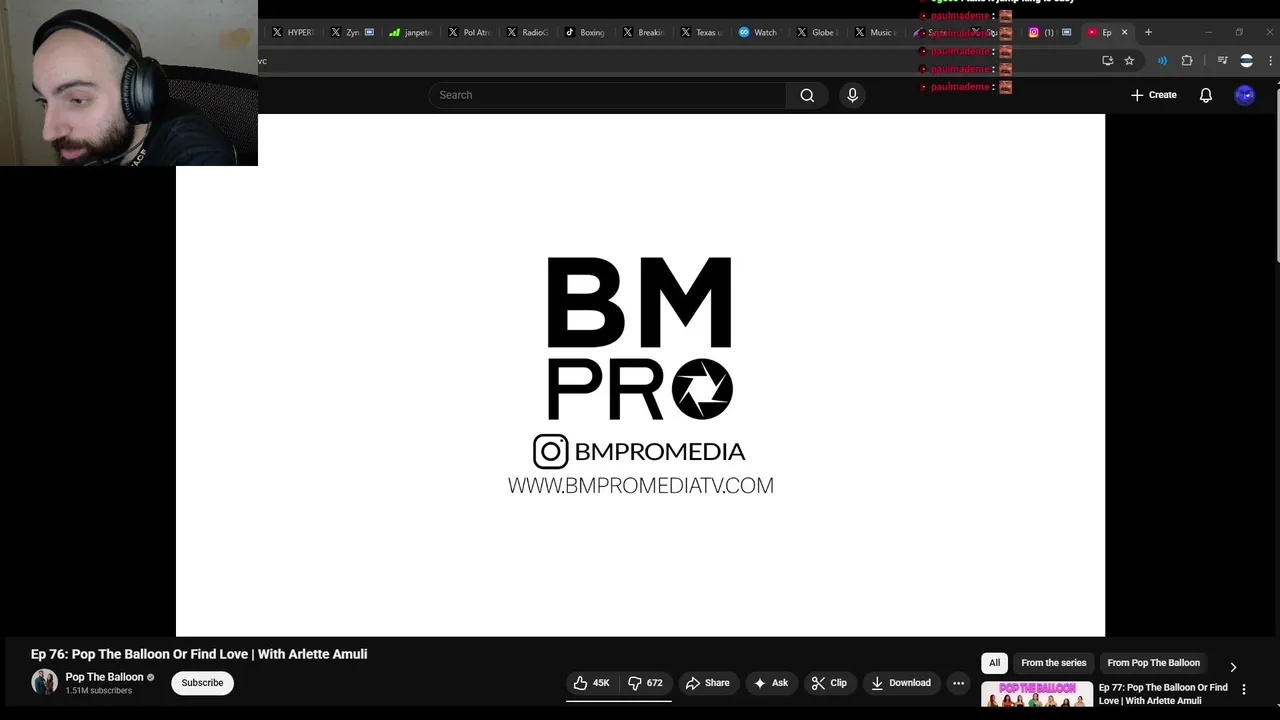
Task: Switch to the Instagram (1) browser tab
Action: [1049, 32]
